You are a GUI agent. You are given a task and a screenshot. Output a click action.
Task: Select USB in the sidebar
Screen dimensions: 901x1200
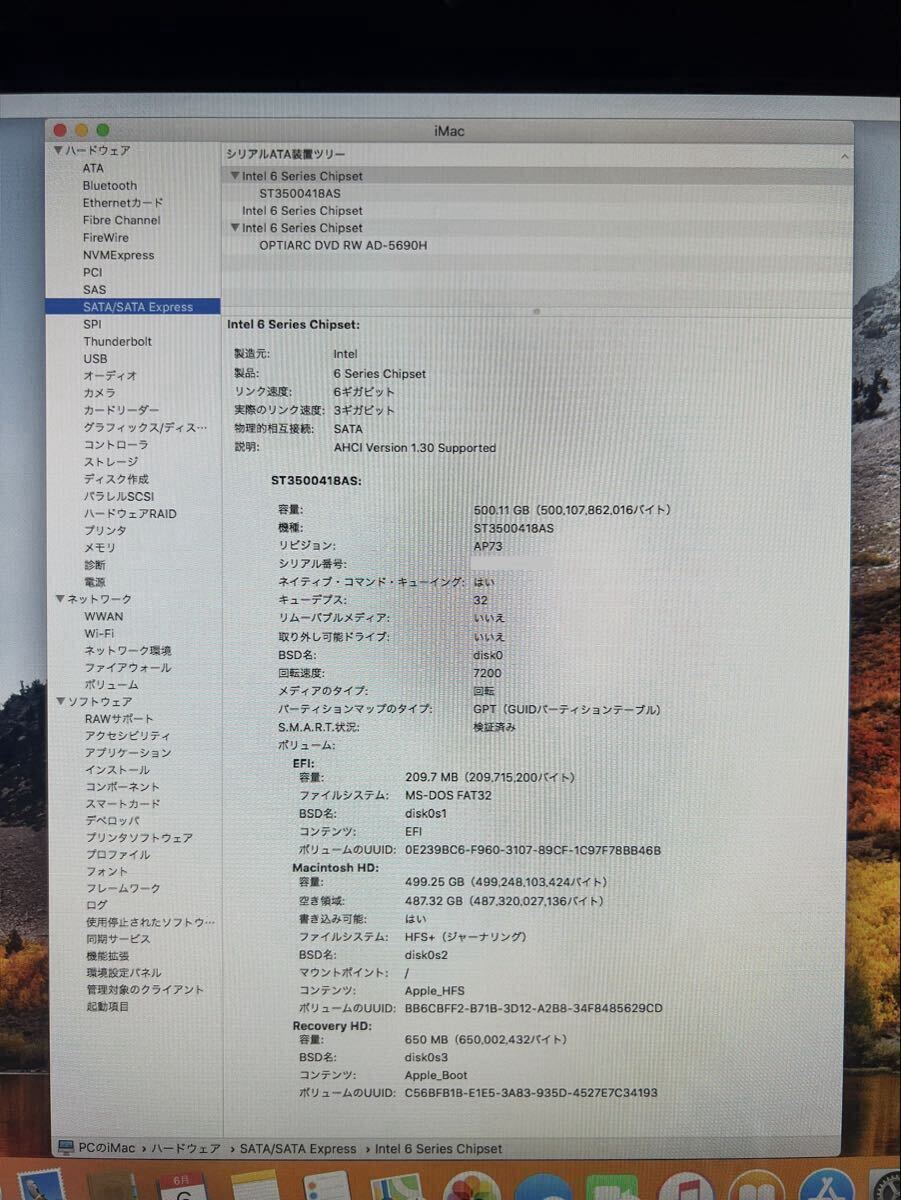95,359
